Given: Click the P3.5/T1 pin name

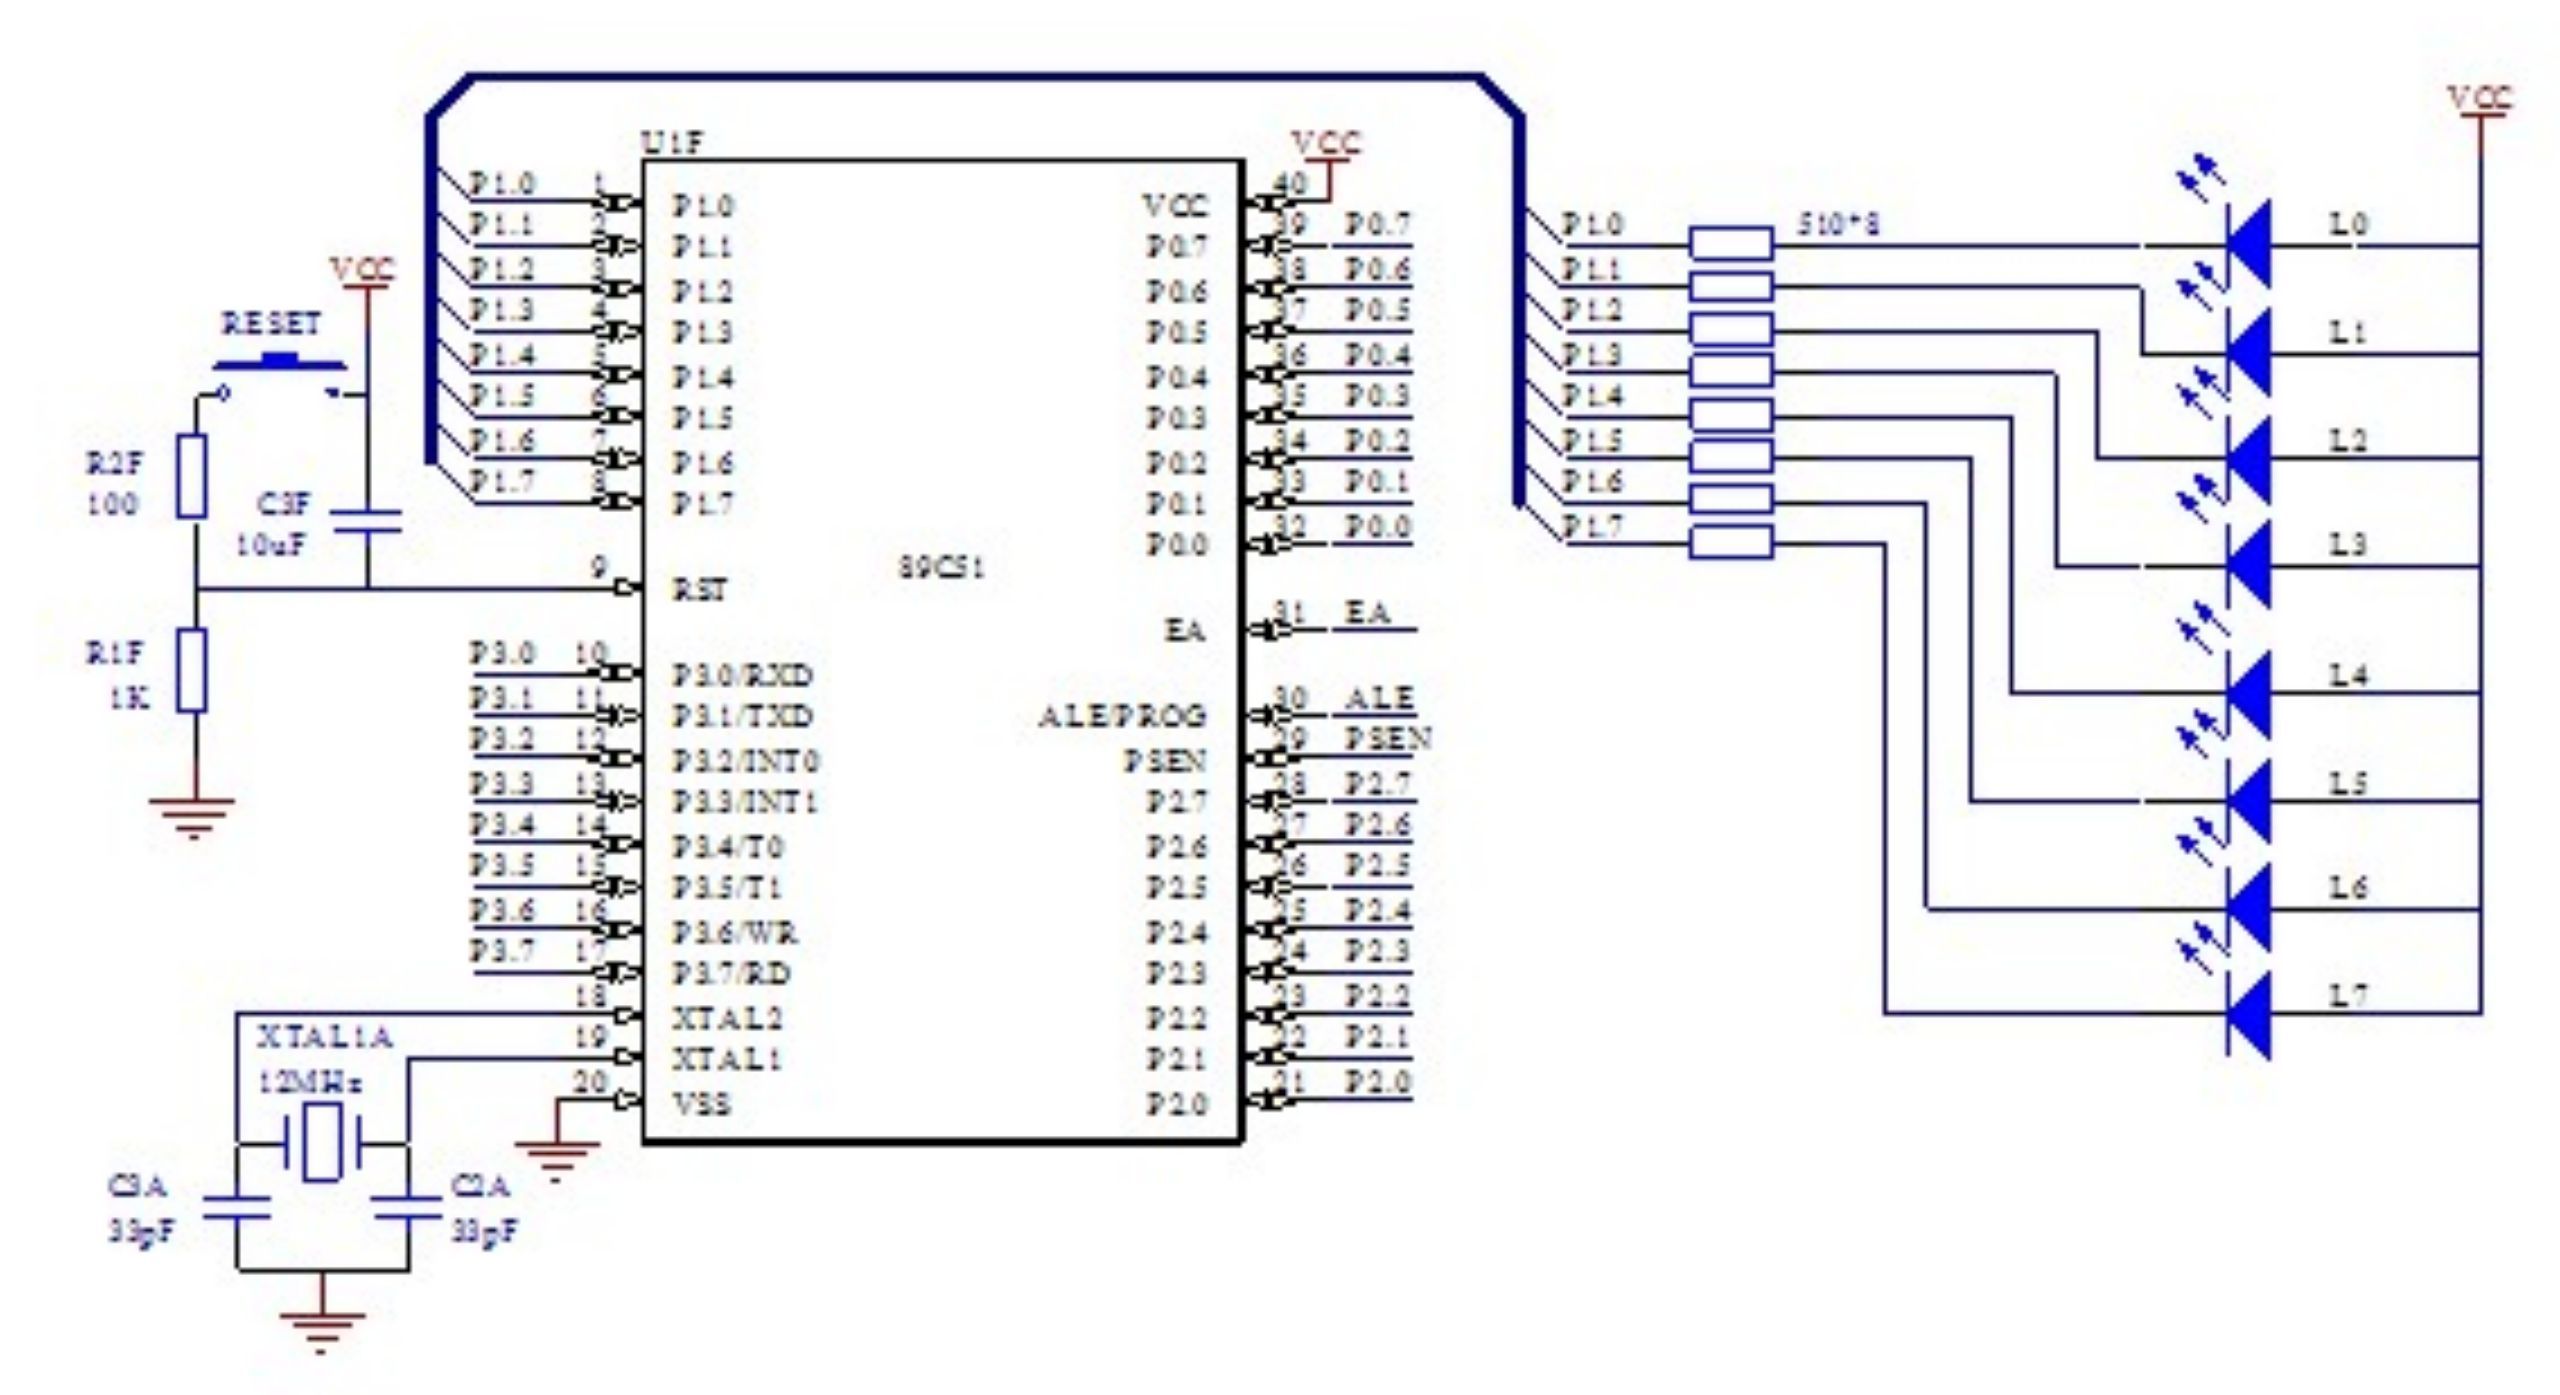Looking at the screenshot, I should pos(727,888).
